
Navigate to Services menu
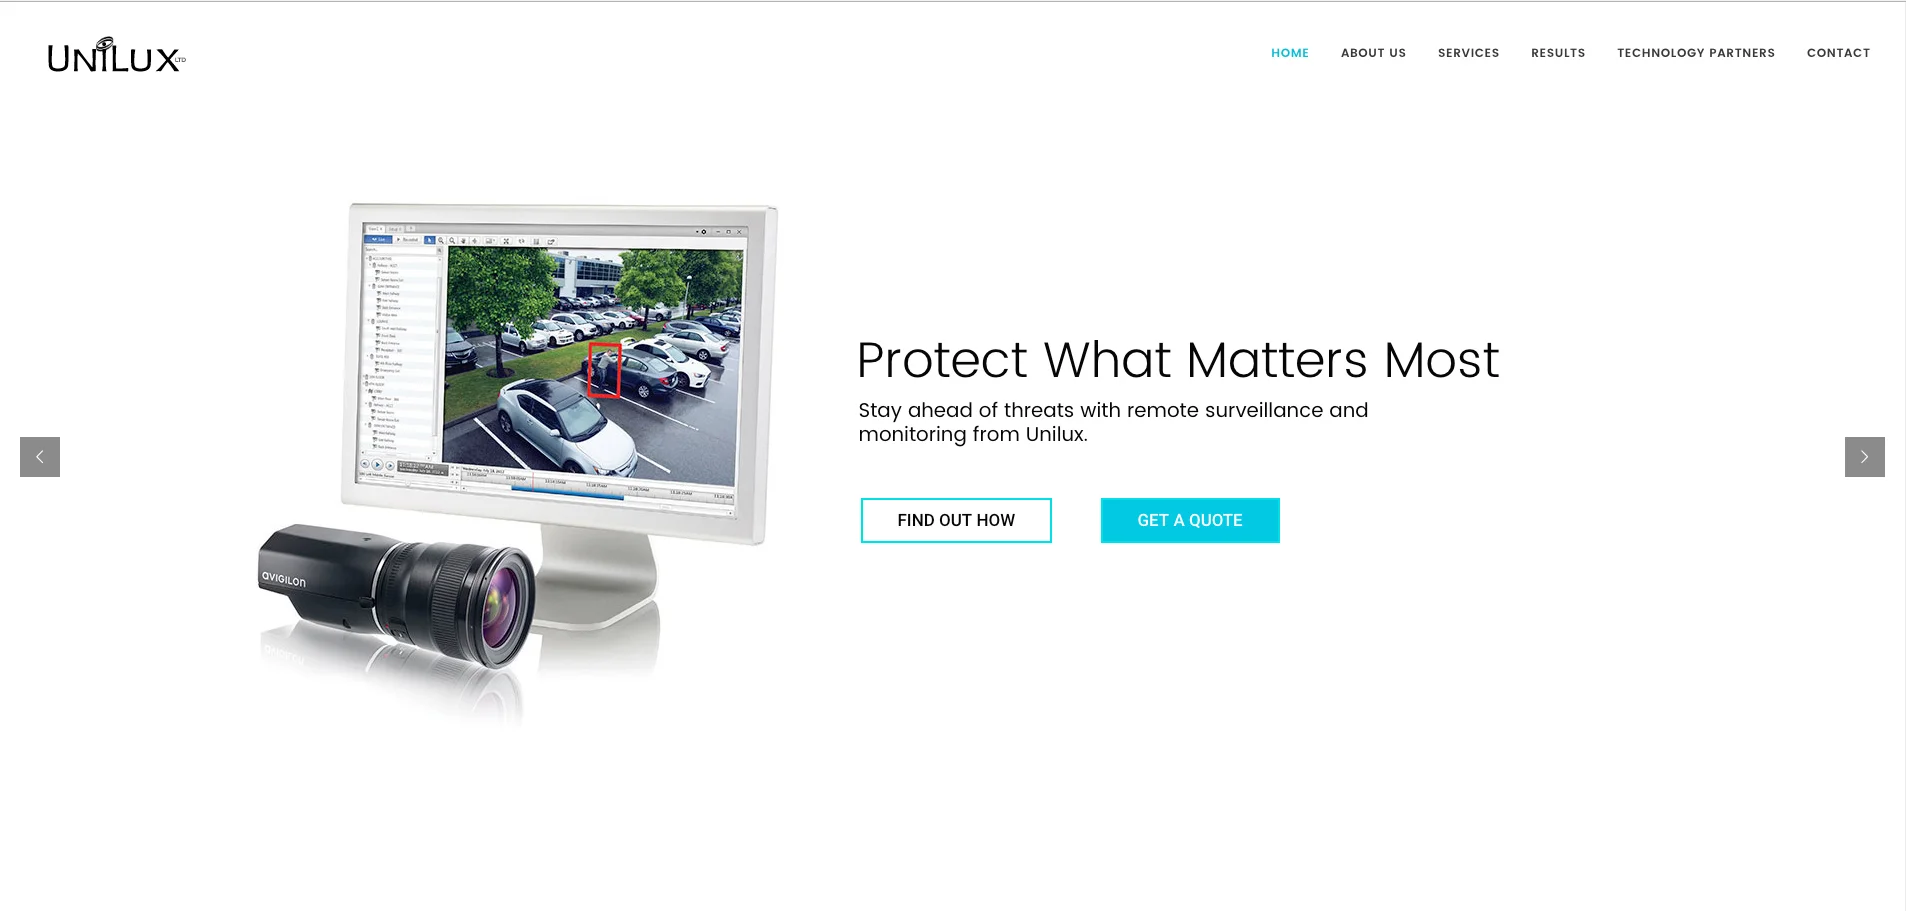1468,53
